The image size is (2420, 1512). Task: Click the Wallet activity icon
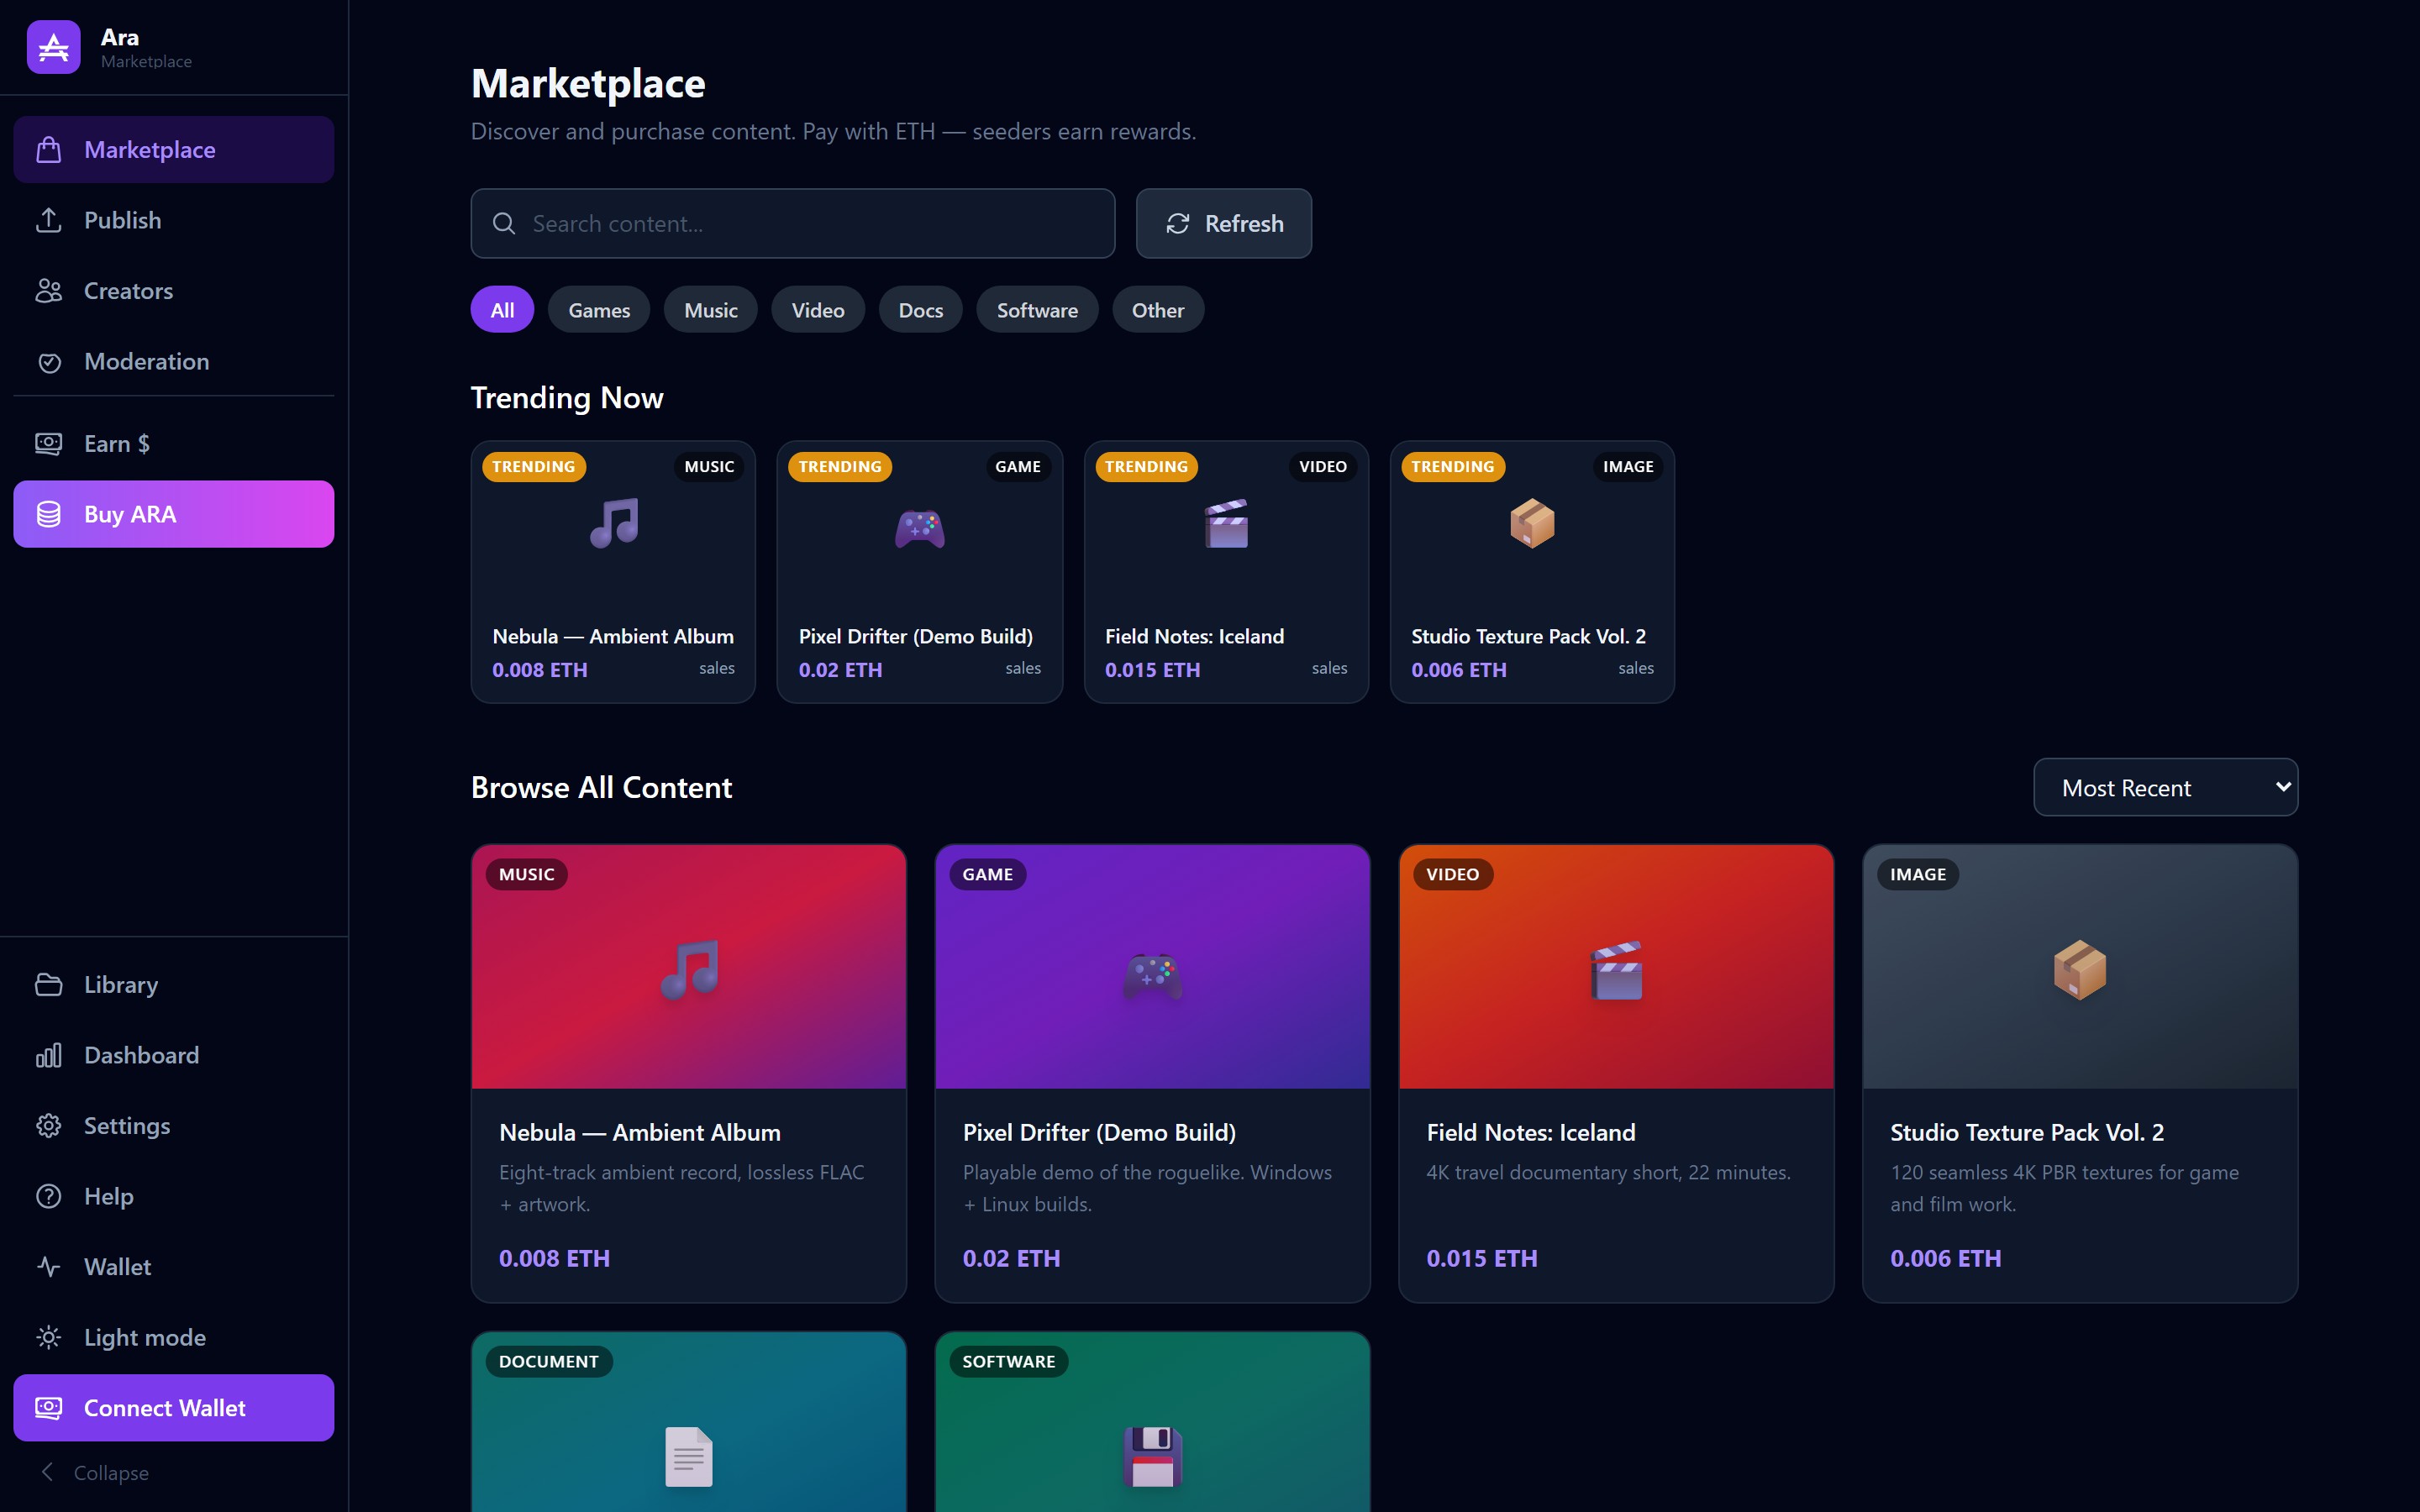[49, 1267]
